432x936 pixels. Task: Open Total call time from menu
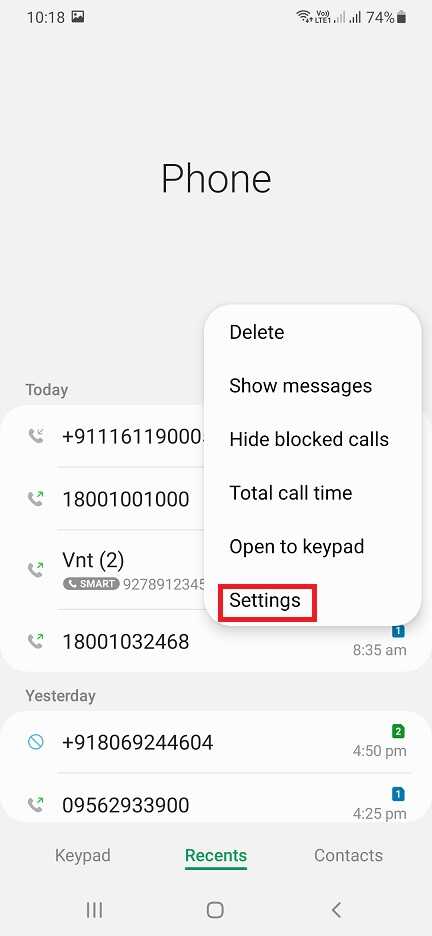[x=291, y=493]
